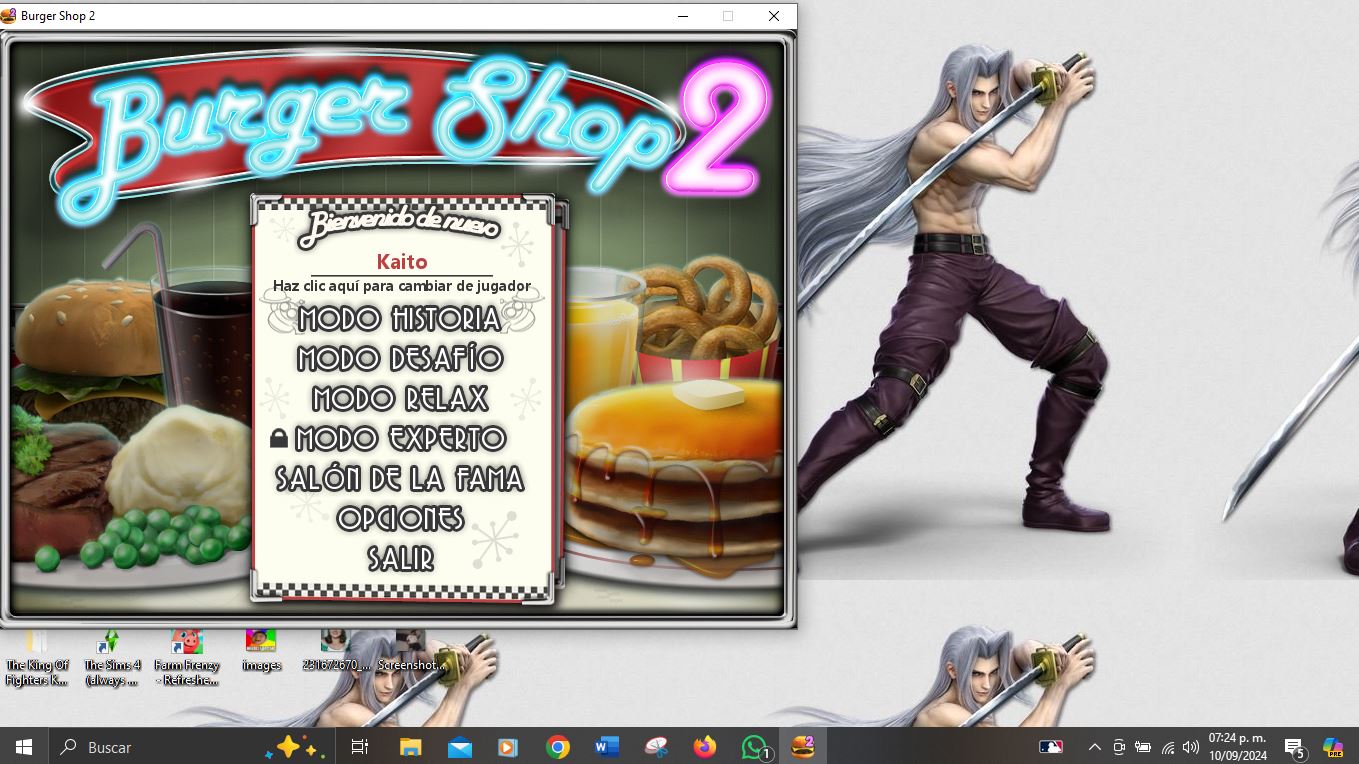Click Salir to exit the game
Screen dimensions: 1359x764
point(400,559)
